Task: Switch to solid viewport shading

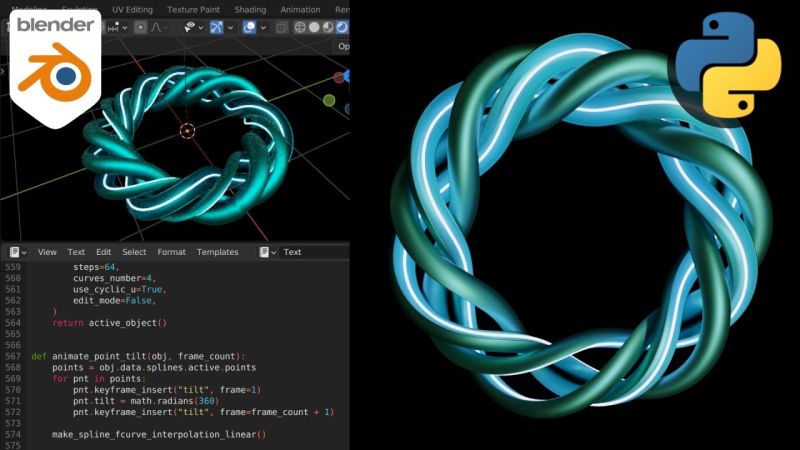Action: point(314,28)
